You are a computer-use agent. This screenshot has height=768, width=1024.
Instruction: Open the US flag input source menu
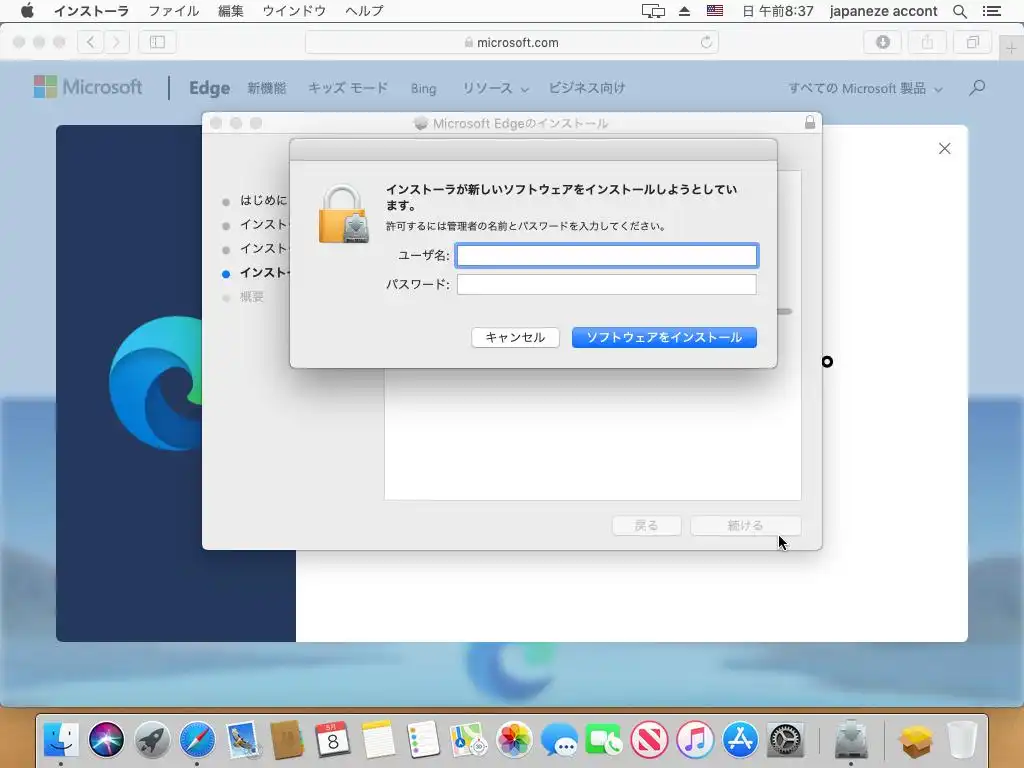(x=715, y=11)
